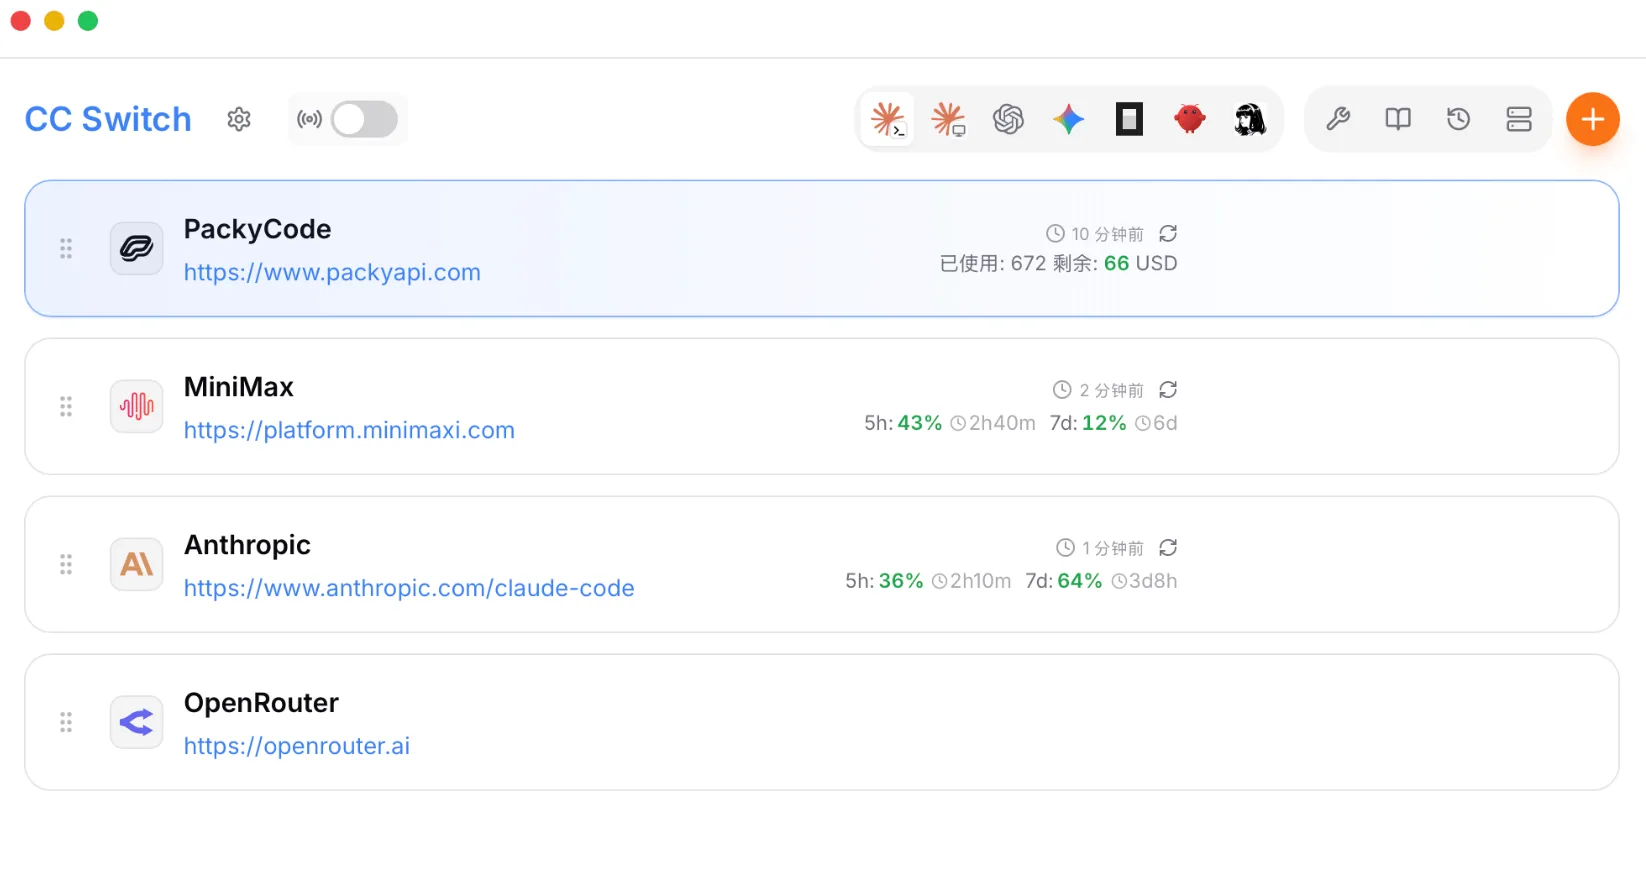
Task: Select Gemini app icon
Action: coord(1069,119)
